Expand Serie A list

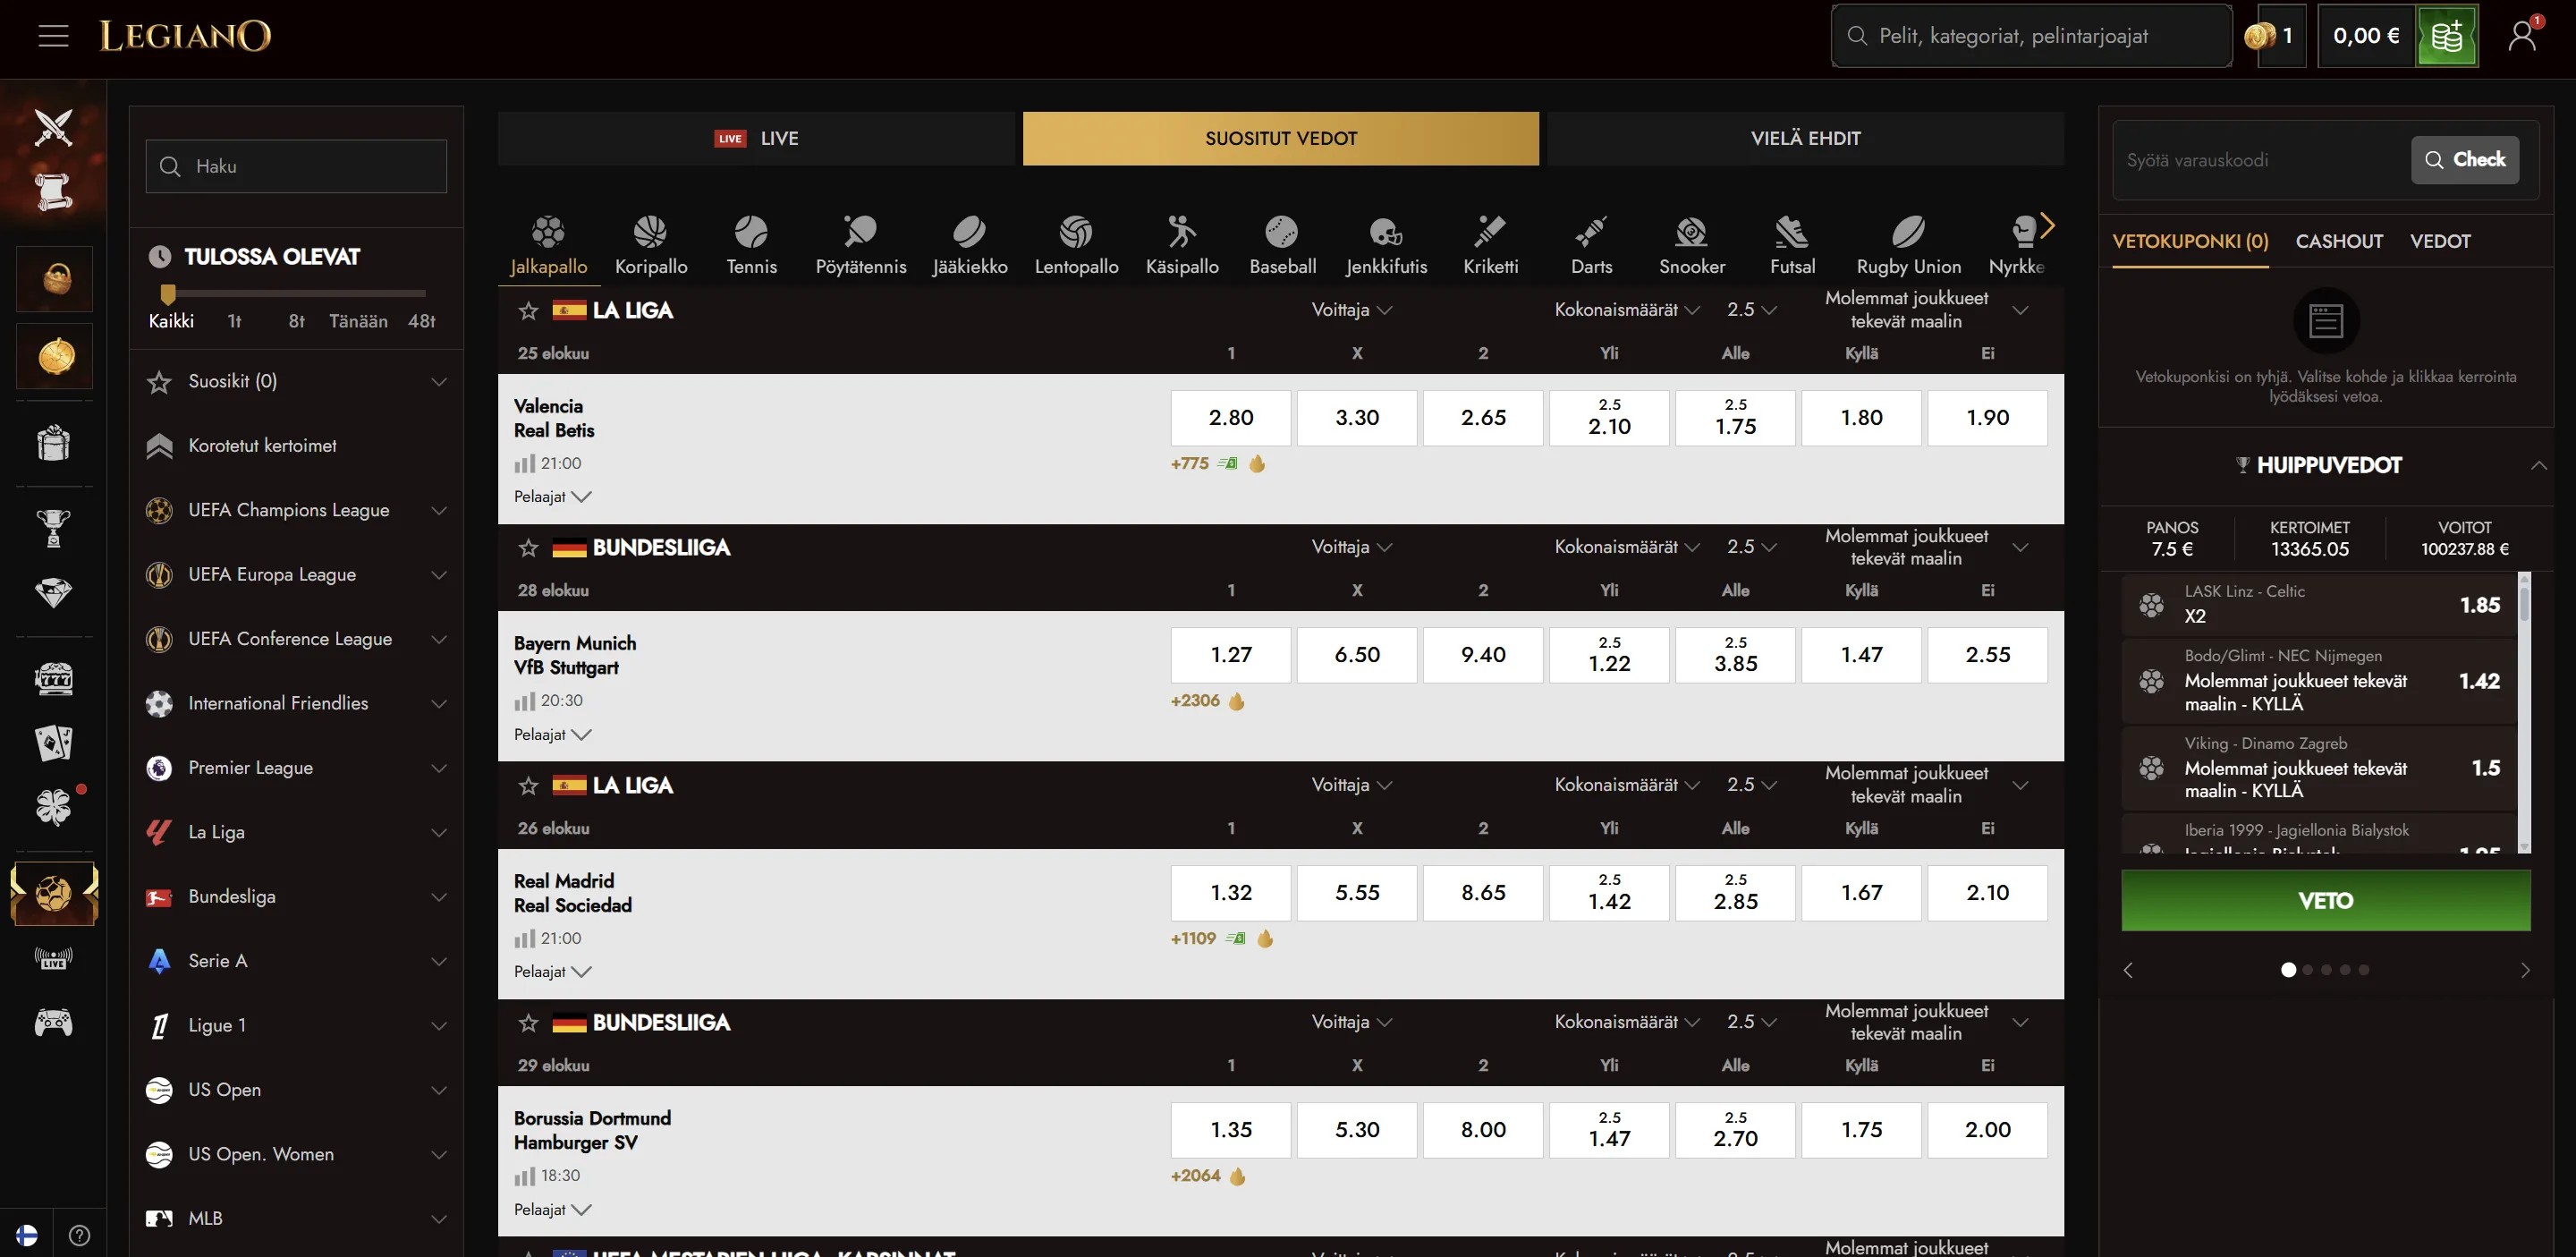click(296, 961)
